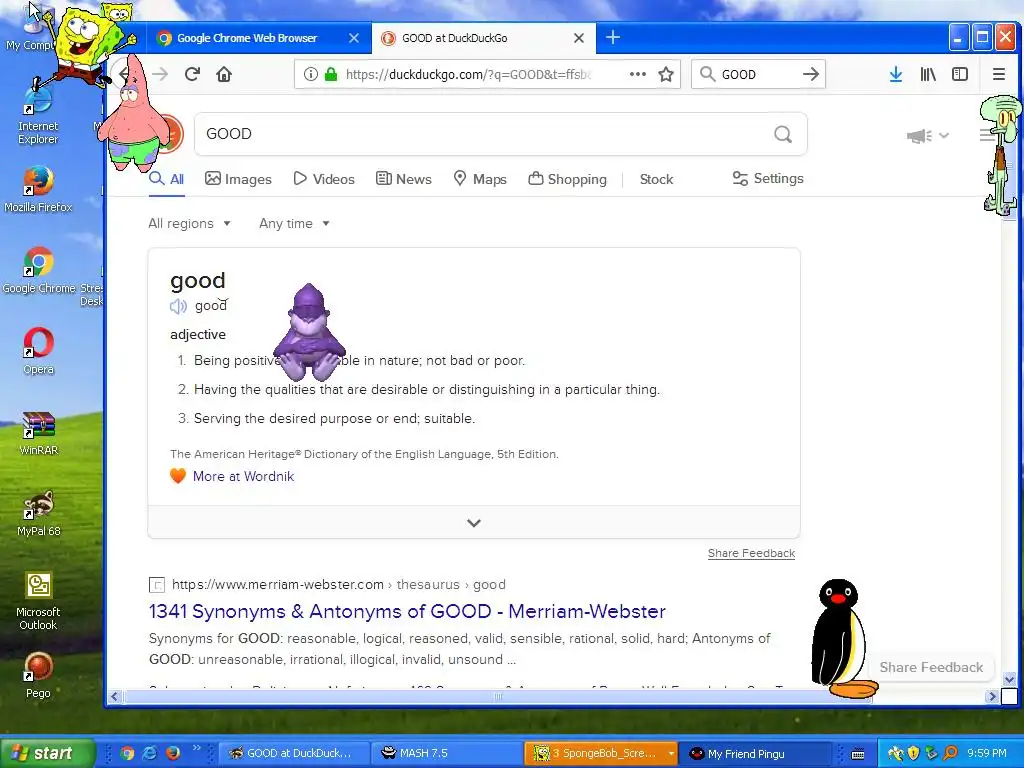
Task: Open the browser hamburger menu
Action: click(x=999, y=74)
